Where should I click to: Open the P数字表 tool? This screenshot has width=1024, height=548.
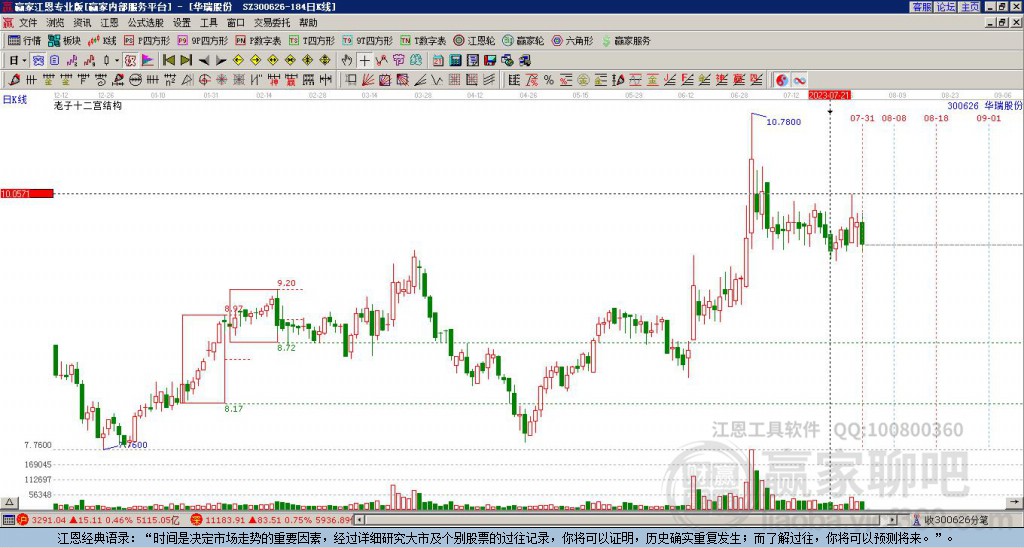(x=259, y=40)
